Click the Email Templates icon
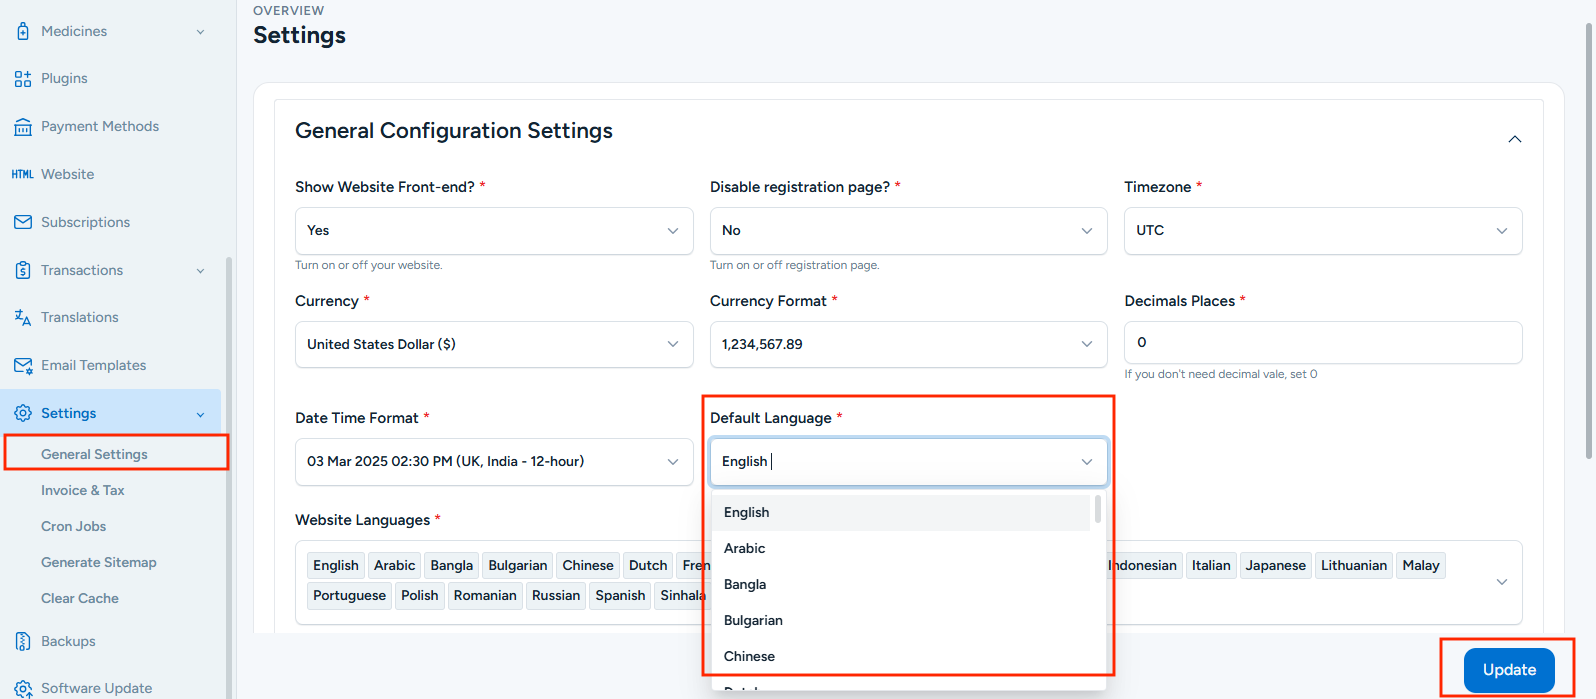The image size is (1596, 699). click(23, 366)
